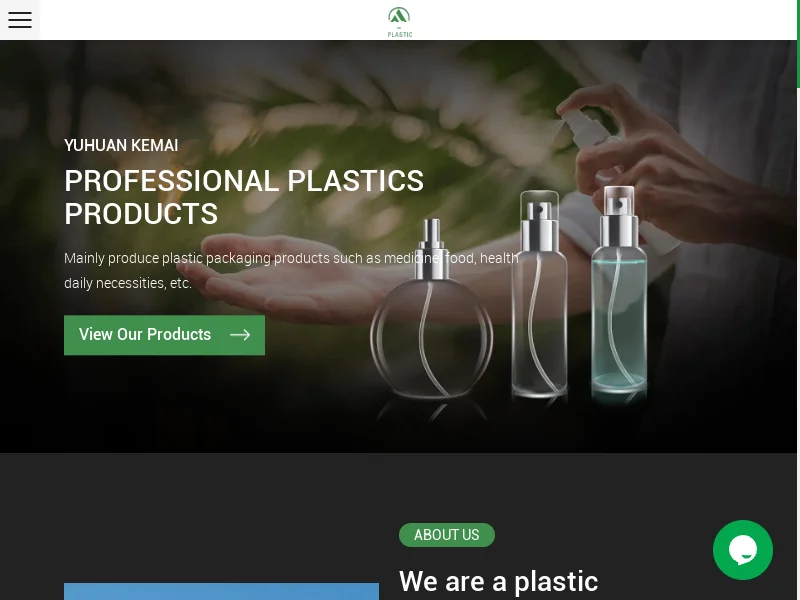Click the spray bottle with teal liquid
This screenshot has width=800, height=600.
tap(619, 291)
